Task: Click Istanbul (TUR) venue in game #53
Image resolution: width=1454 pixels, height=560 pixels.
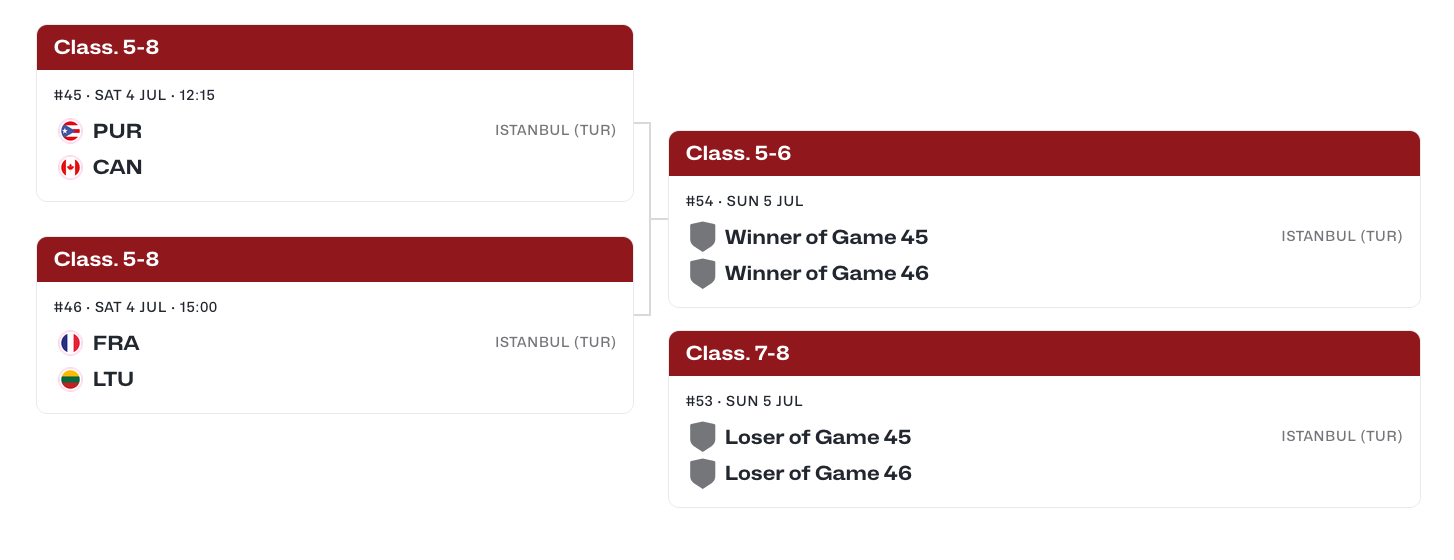Action: click(1342, 436)
